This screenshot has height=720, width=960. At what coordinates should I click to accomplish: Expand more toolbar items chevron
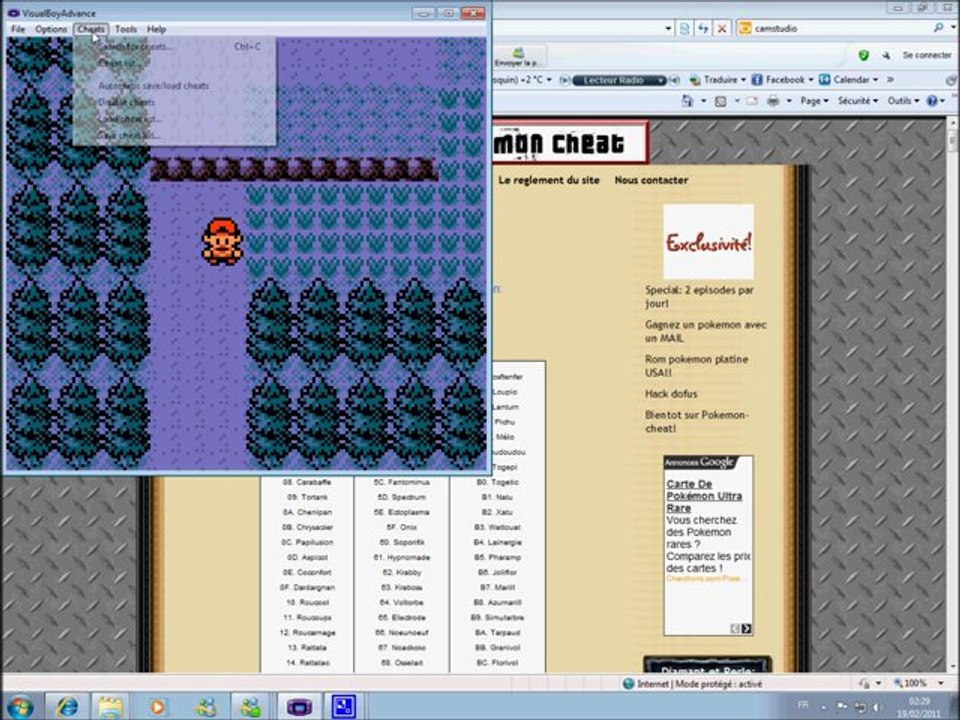coord(890,80)
